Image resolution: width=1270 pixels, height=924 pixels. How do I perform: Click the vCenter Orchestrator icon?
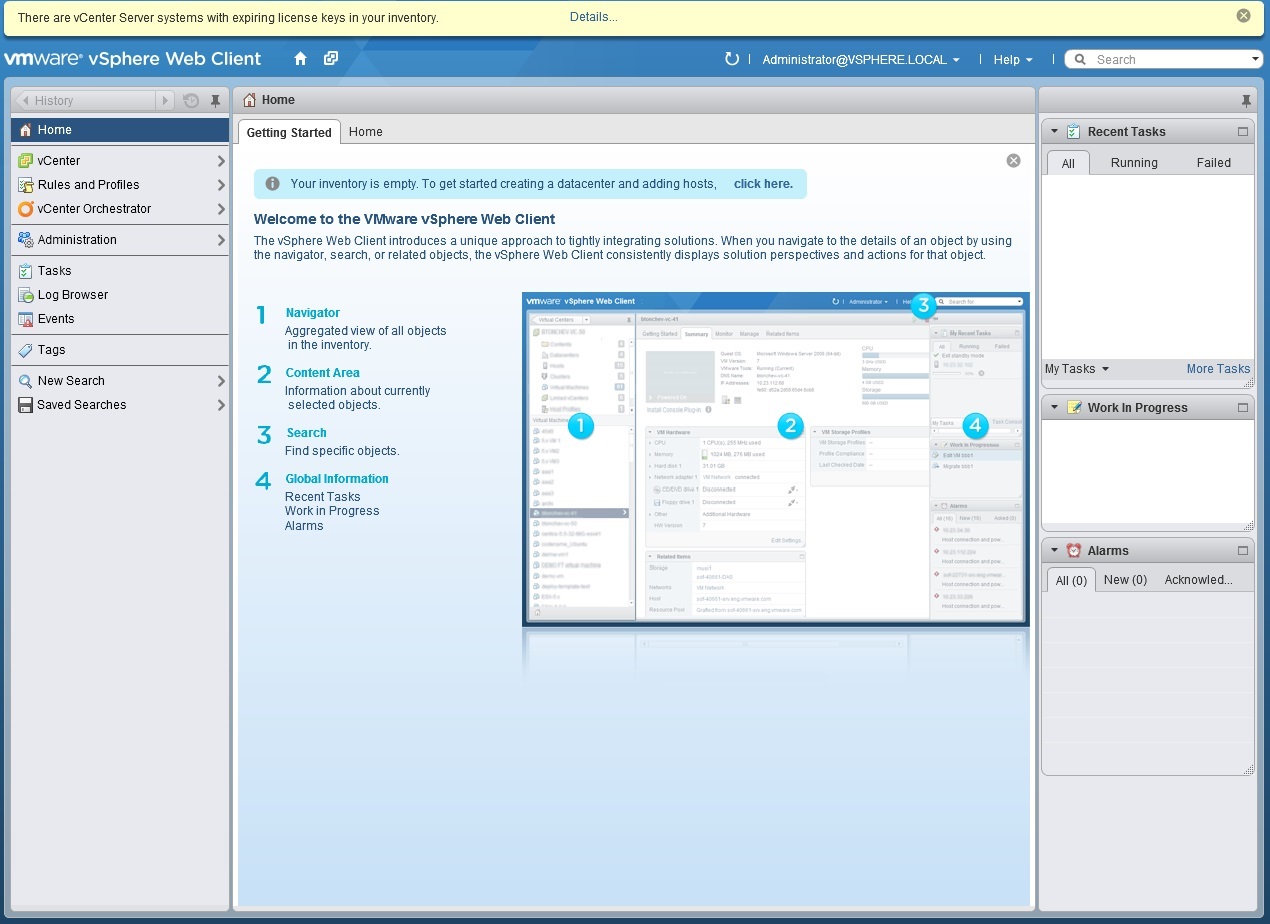pos(26,209)
